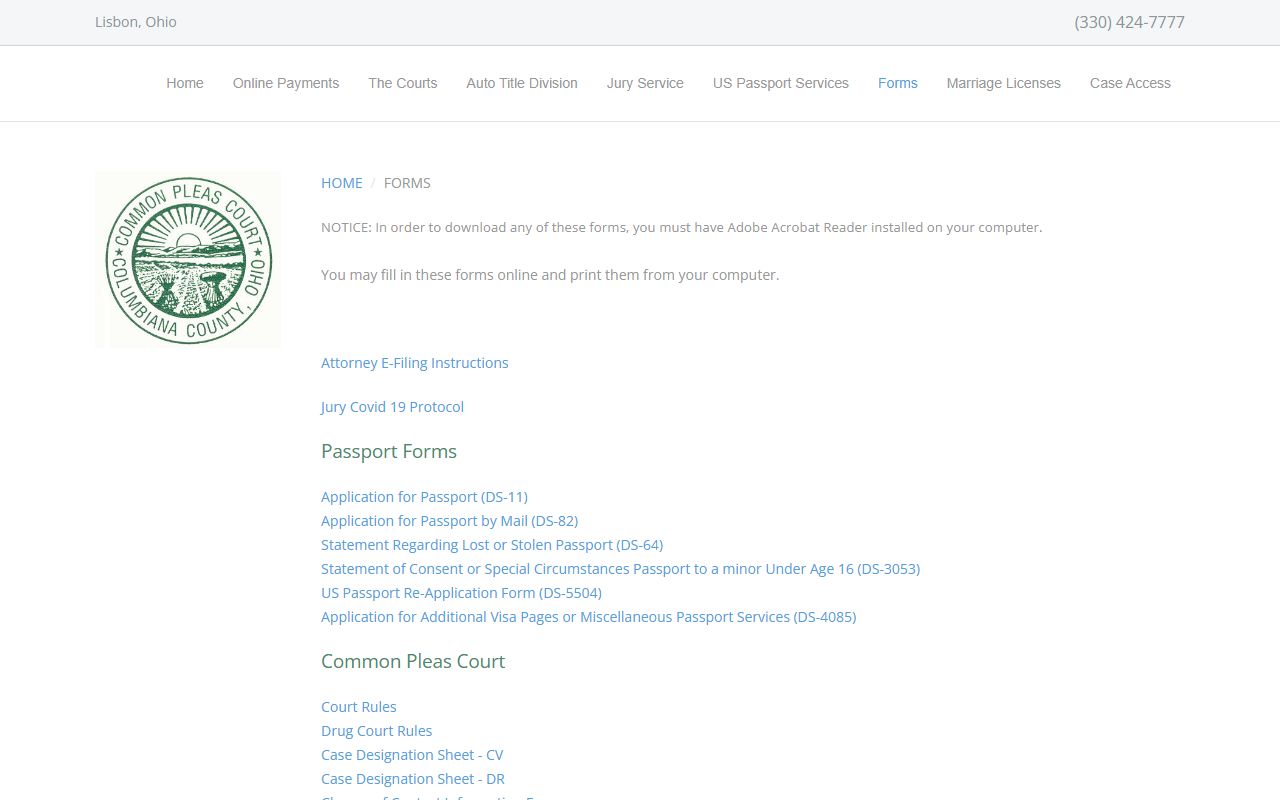View the Jury Covid 19 Protocol
The image size is (1280, 800).
point(392,407)
